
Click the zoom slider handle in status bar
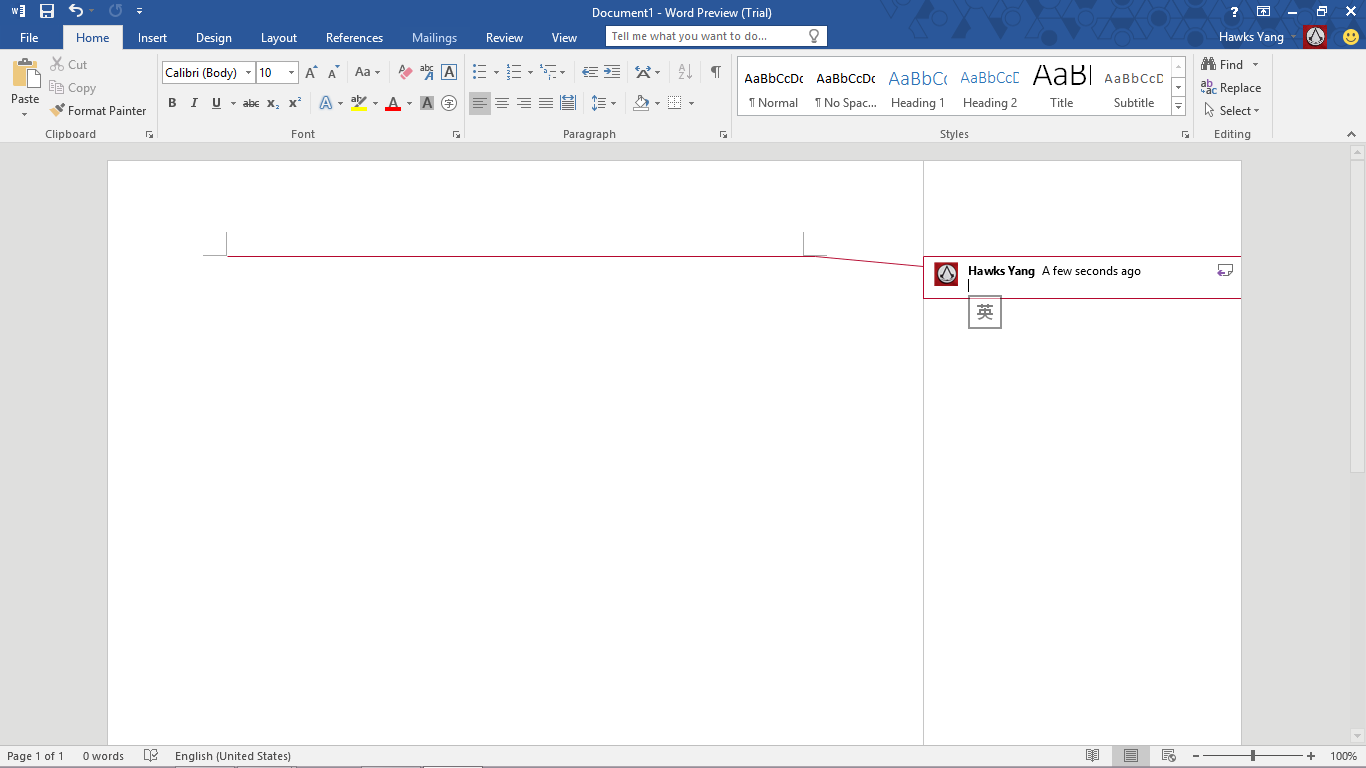coord(1252,756)
